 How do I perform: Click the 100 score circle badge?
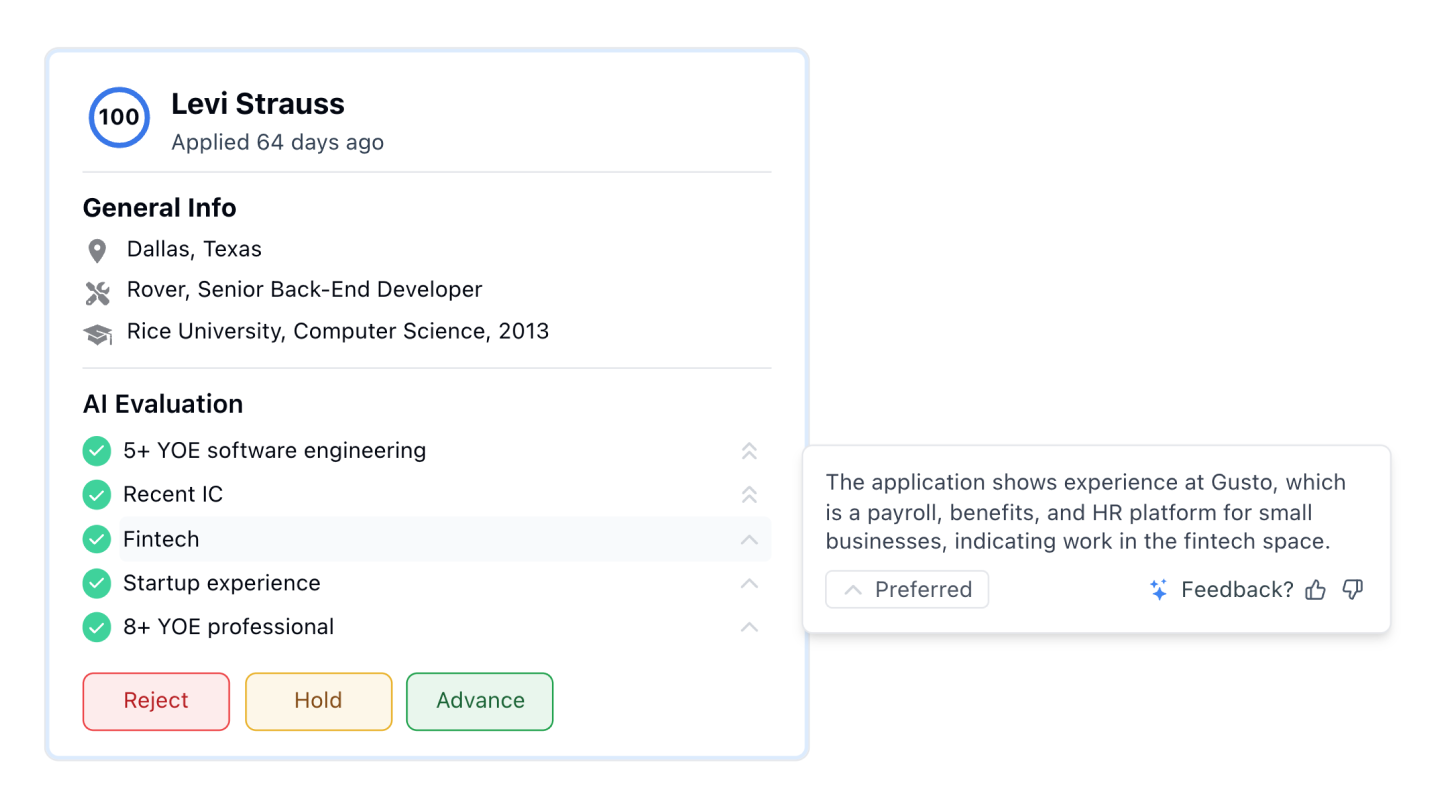119,117
